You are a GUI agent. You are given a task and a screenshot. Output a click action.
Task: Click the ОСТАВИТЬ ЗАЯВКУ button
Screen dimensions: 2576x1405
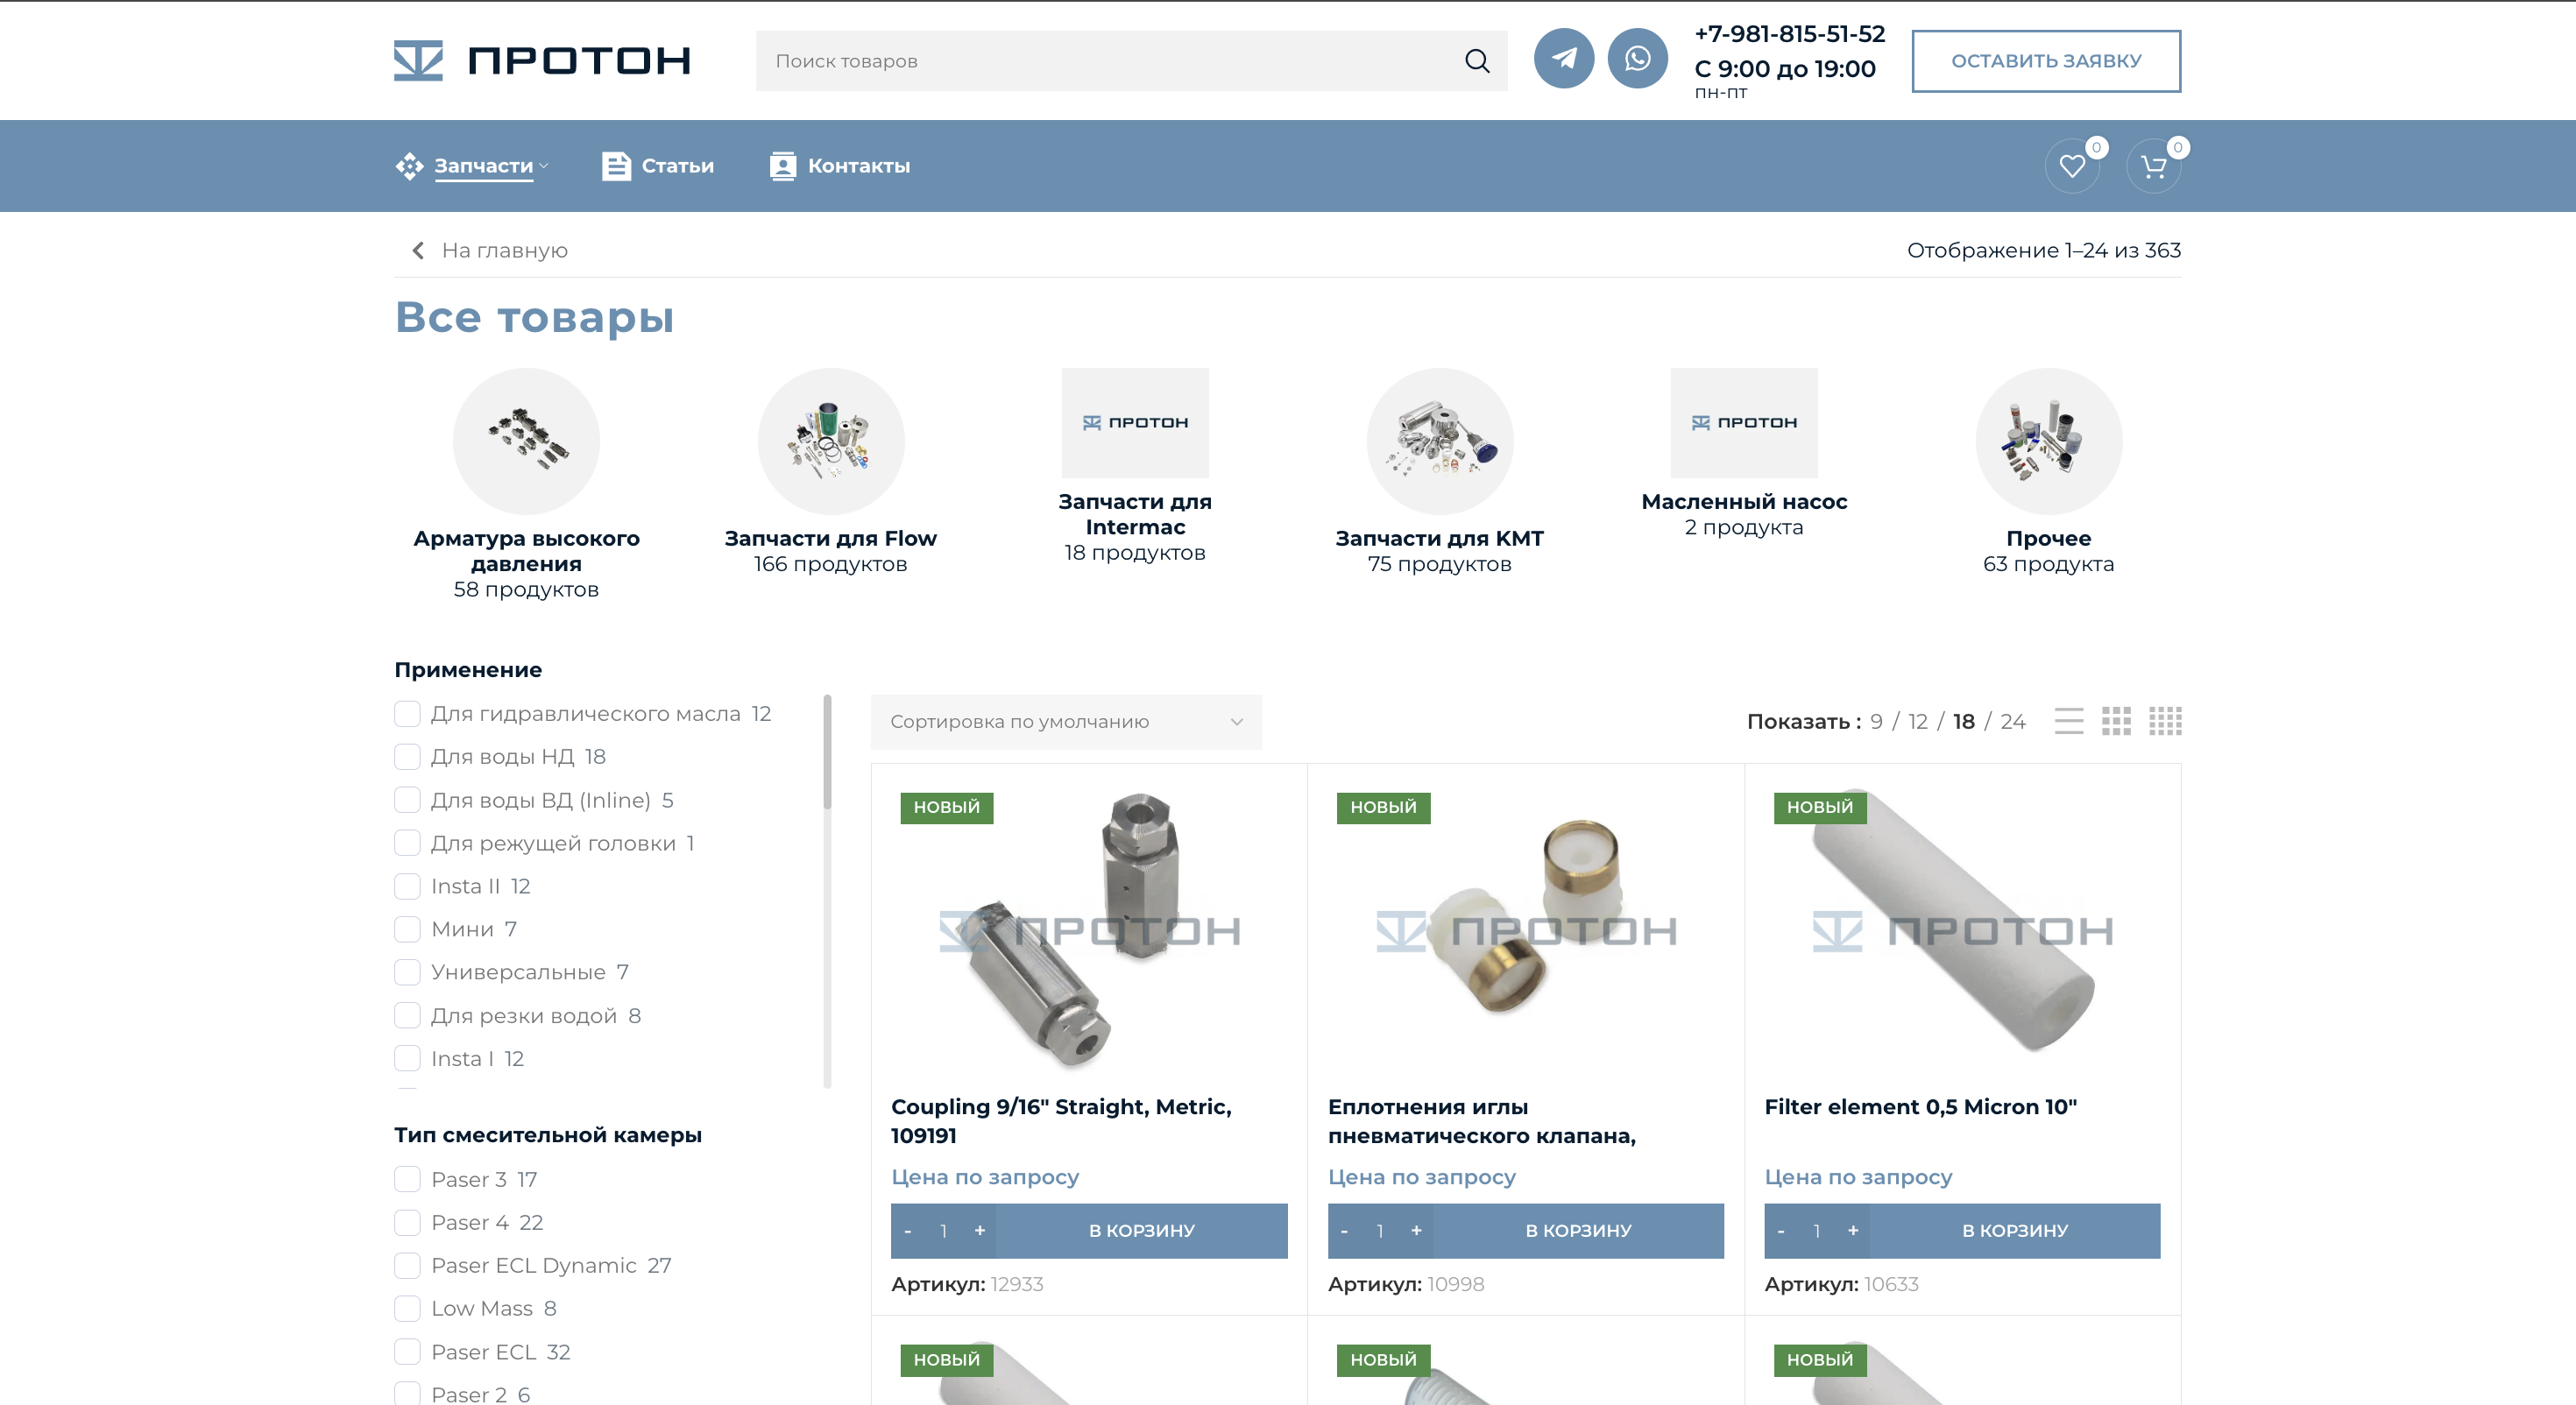2046,61
